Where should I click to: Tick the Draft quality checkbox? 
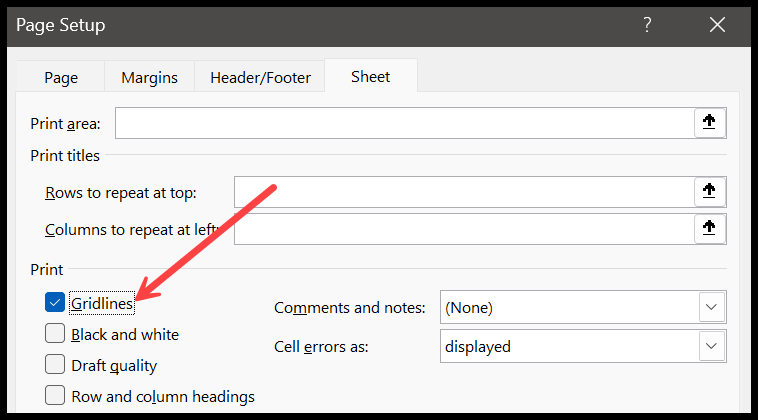[x=55, y=364]
